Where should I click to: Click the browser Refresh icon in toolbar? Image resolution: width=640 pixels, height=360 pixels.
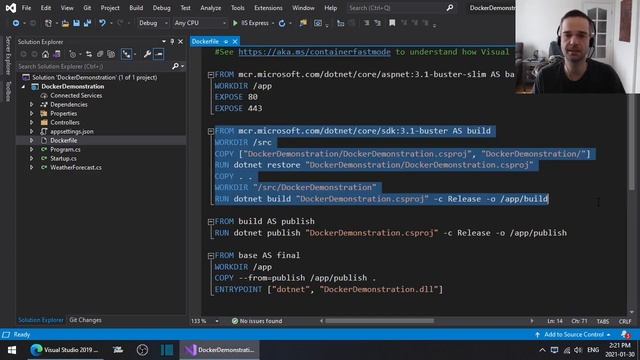pos(282,23)
